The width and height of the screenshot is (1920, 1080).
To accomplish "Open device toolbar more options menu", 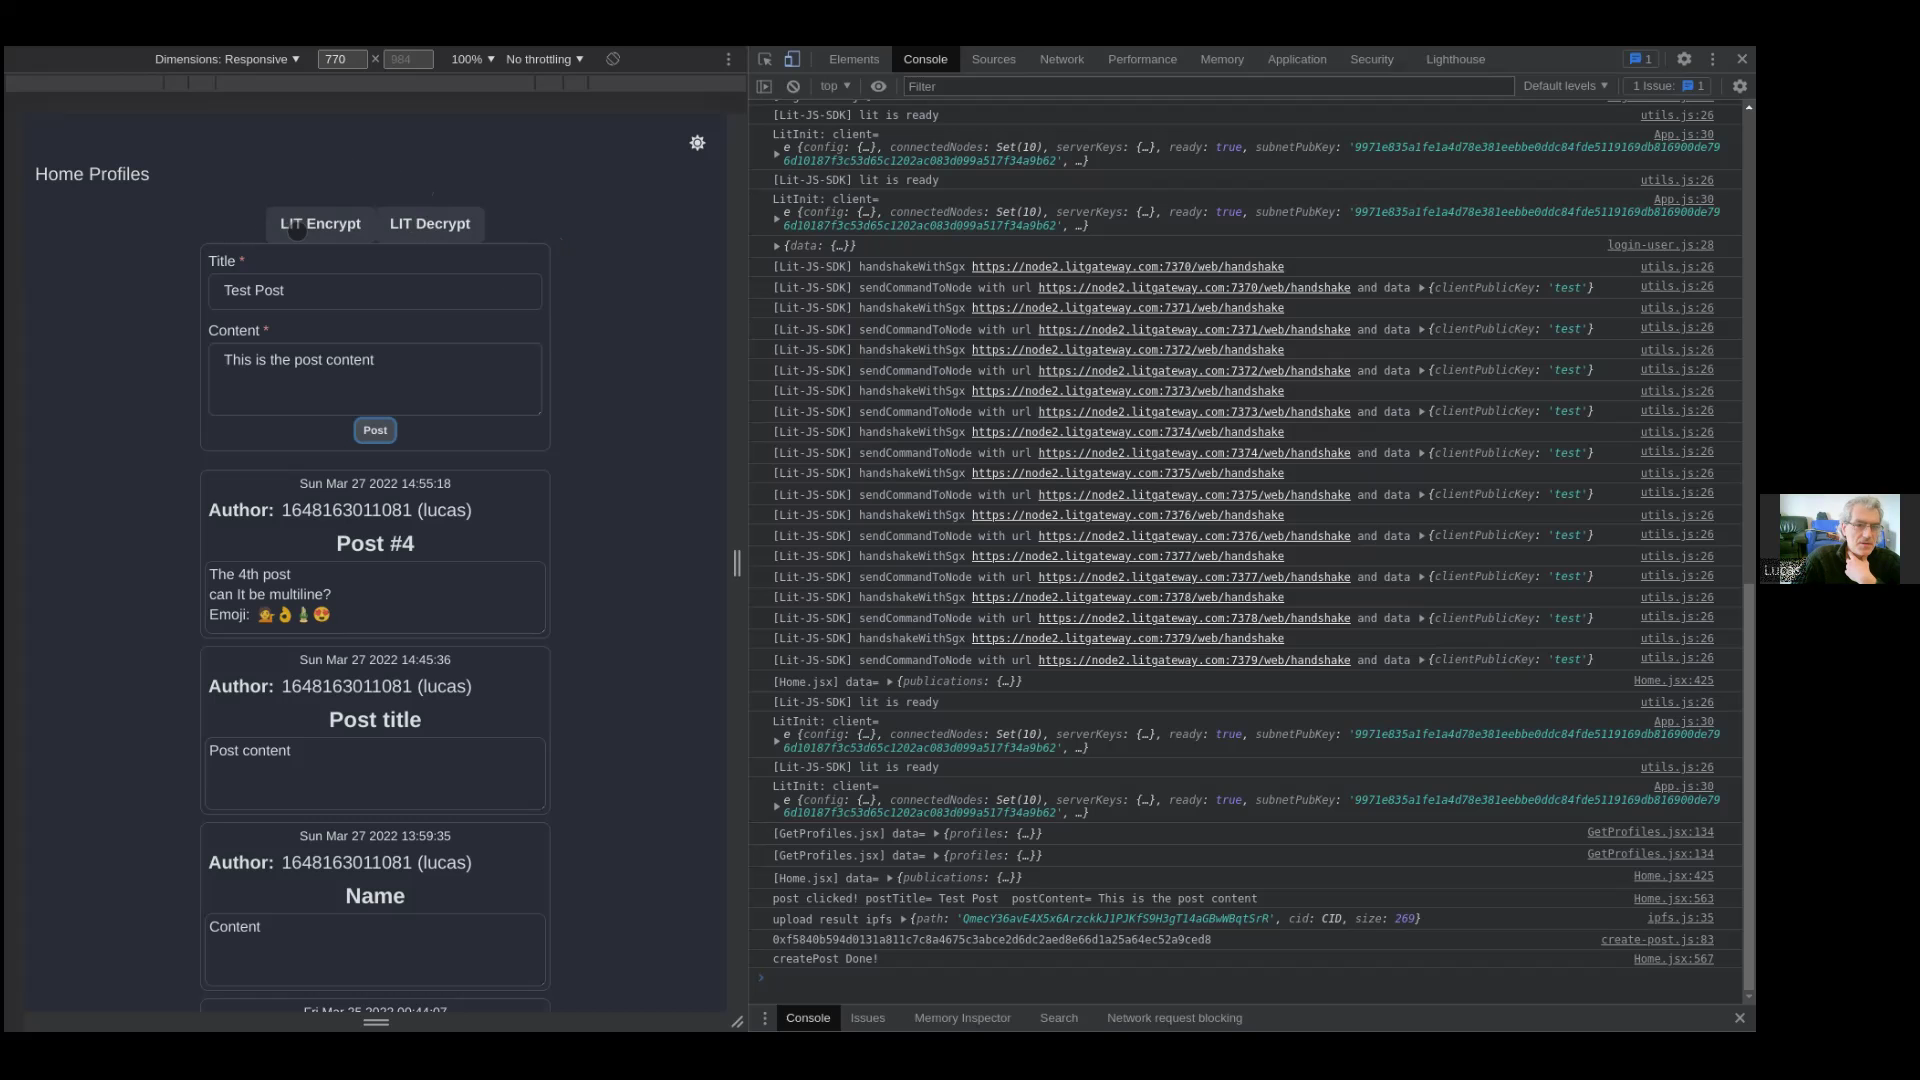I will coord(728,59).
